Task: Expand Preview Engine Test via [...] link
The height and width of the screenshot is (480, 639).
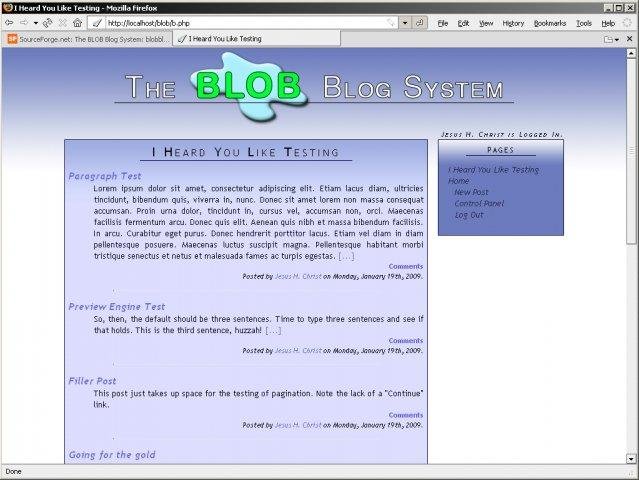Action: point(273,330)
